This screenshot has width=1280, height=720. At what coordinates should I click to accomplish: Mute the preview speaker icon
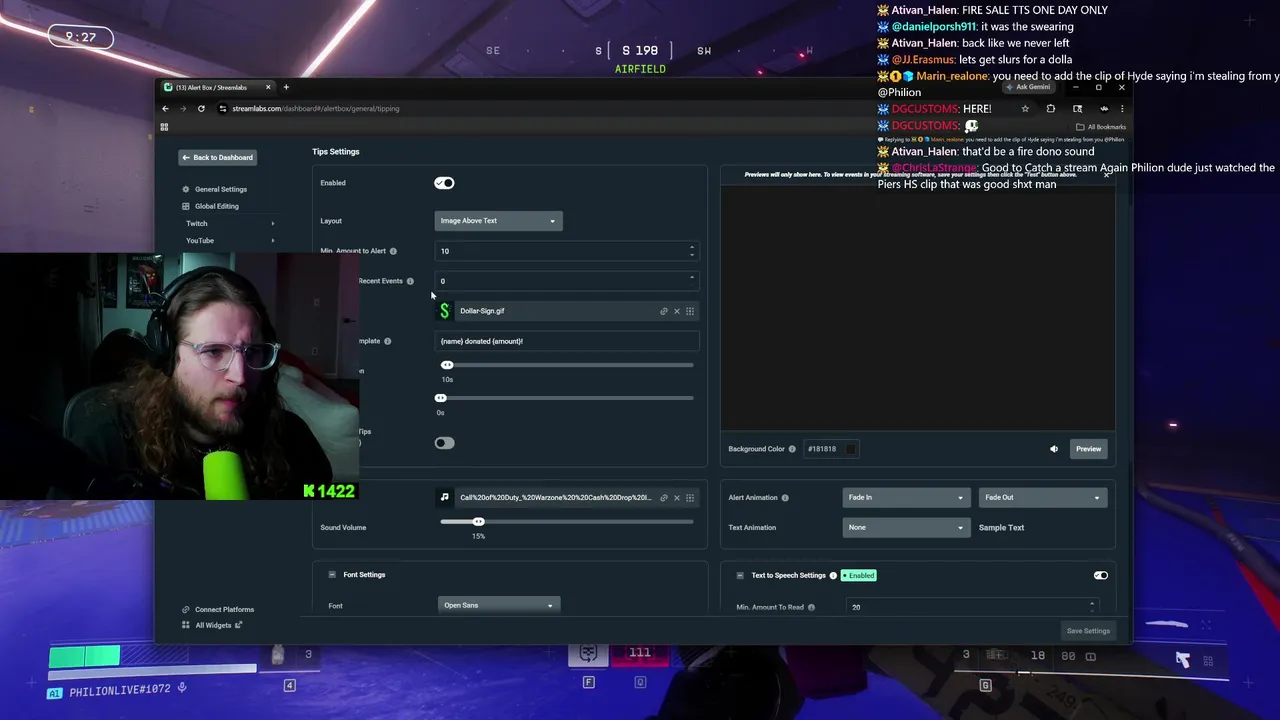pyautogui.click(x=1054, y=449)
